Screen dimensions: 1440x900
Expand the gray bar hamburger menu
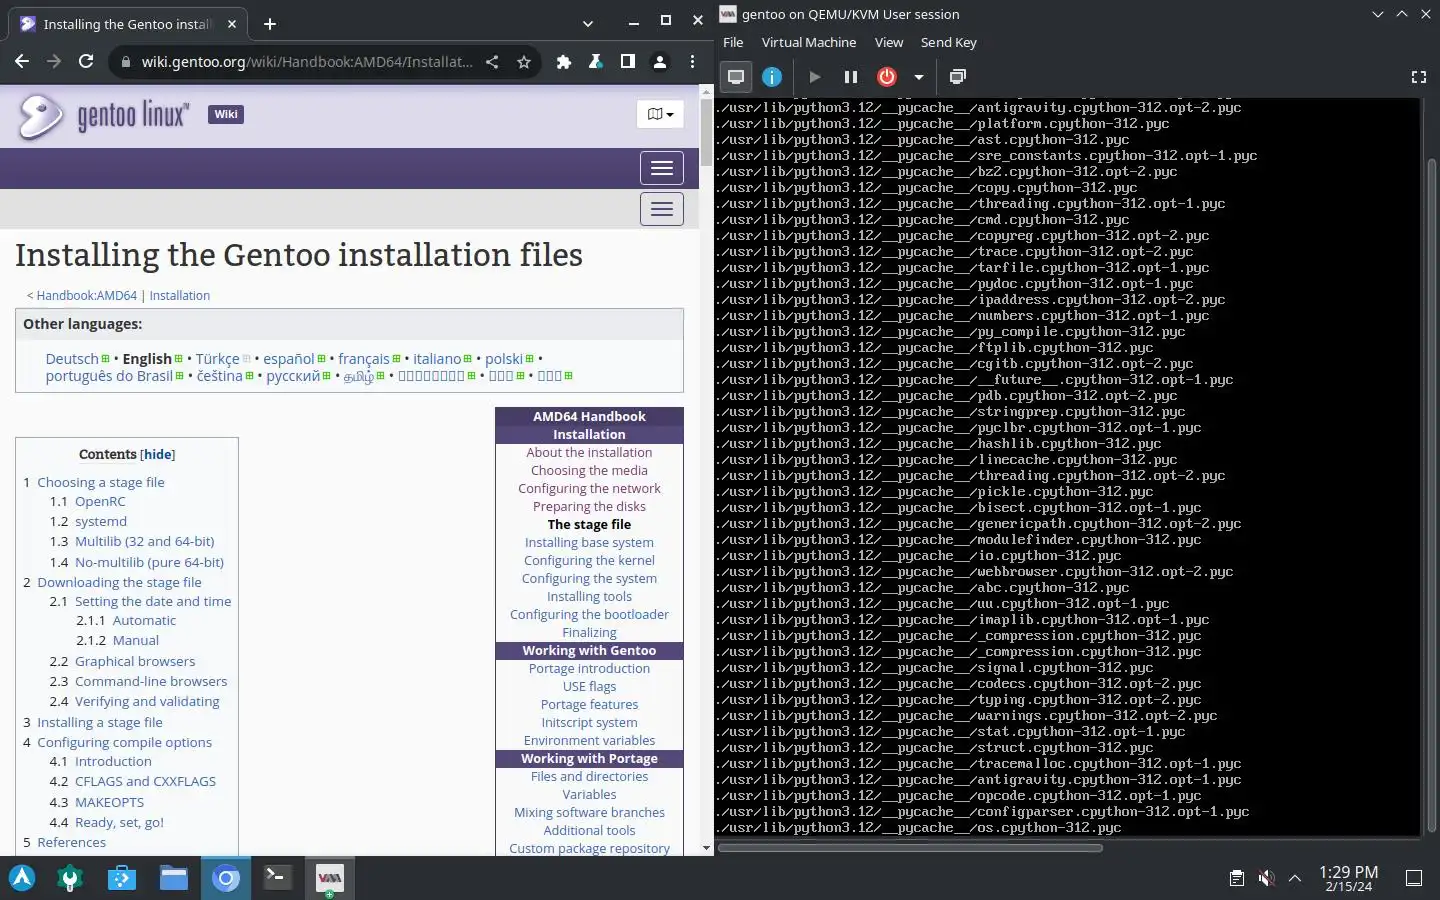pos(662,209)
